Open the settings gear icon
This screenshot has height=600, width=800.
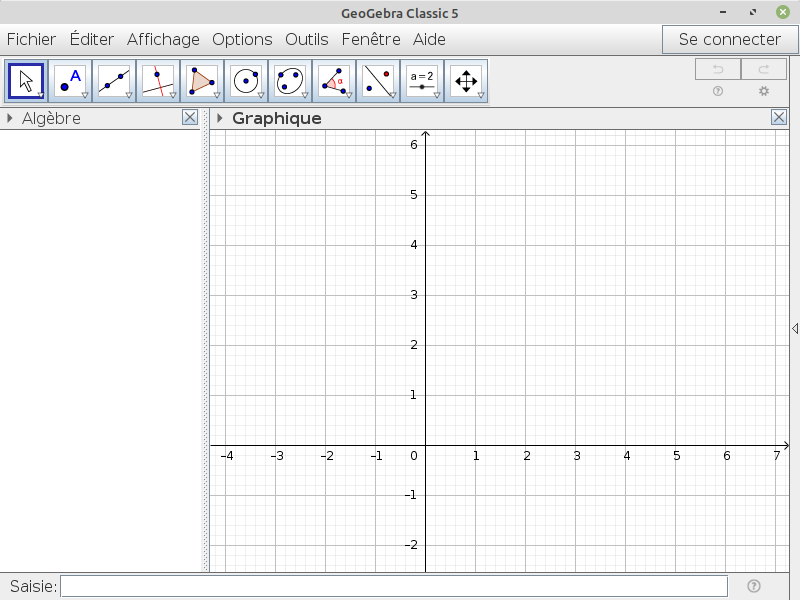coord(764,91)
